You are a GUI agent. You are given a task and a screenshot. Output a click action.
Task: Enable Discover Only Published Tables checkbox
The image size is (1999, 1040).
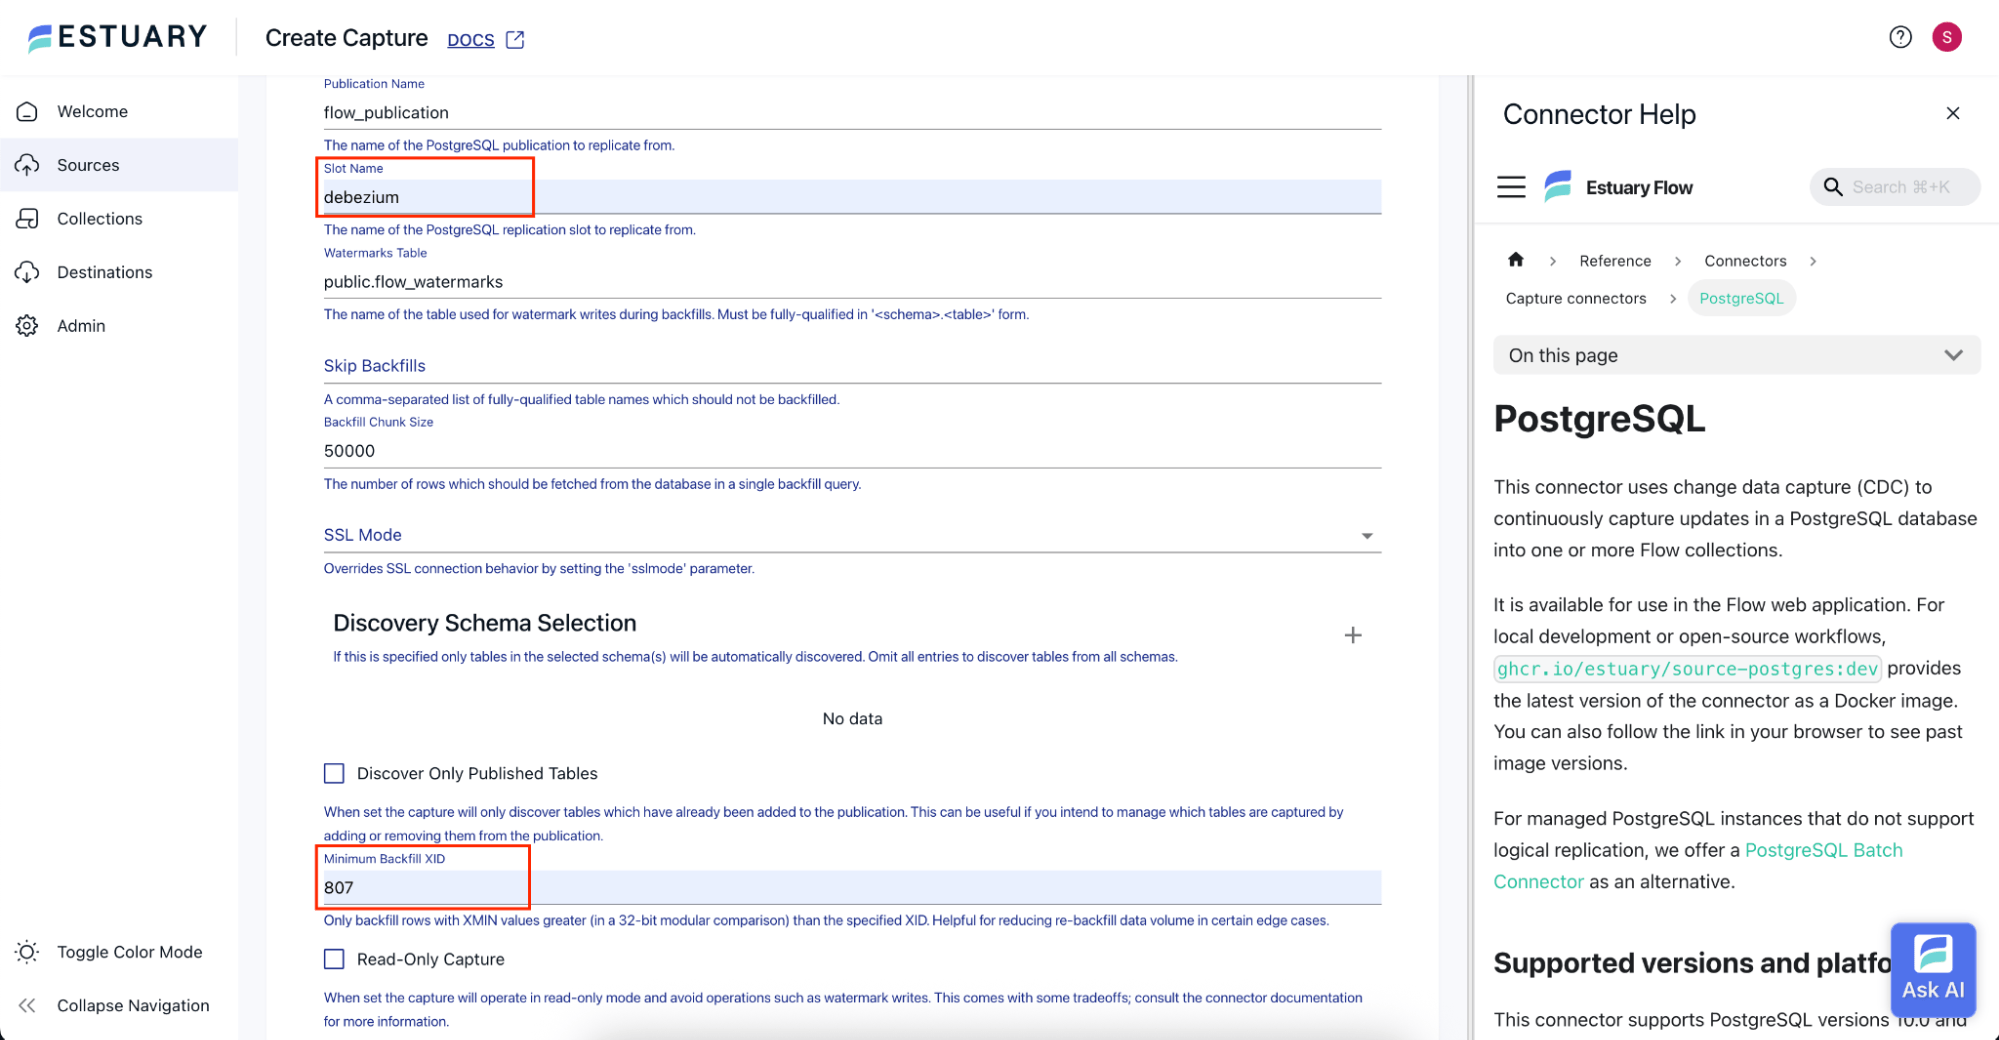[334, 773]
